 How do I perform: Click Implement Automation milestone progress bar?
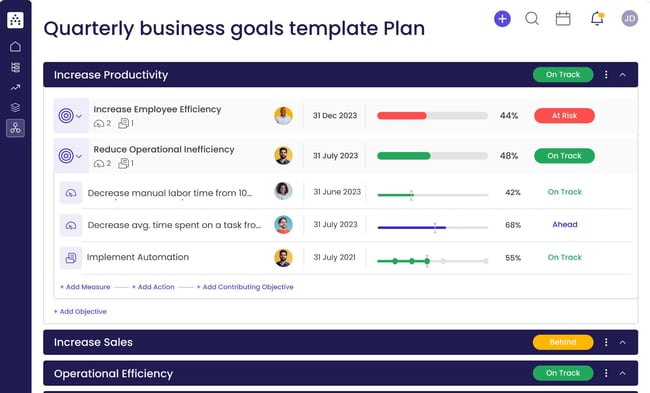point(432,261)
